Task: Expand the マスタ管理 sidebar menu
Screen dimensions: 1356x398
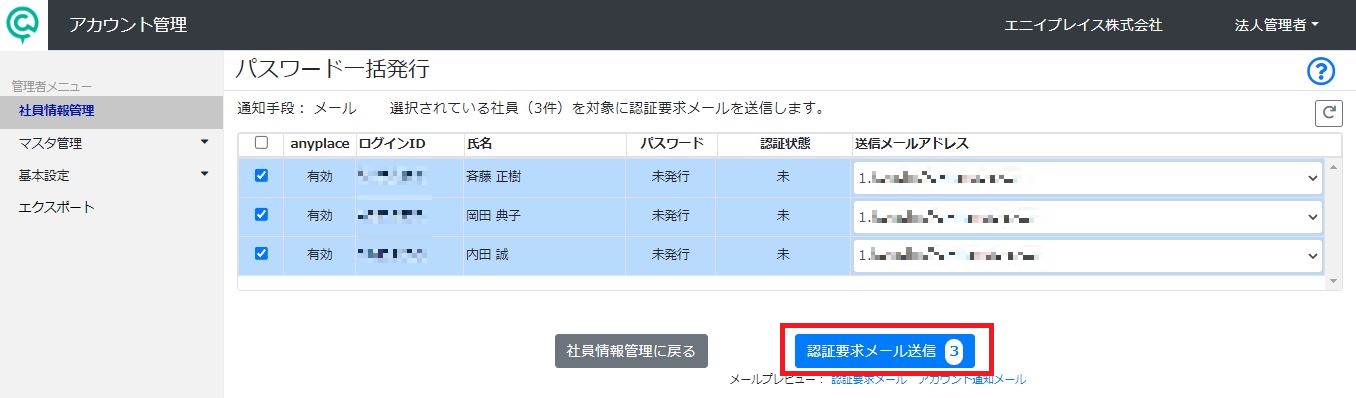Action: [x=111, y=143]
